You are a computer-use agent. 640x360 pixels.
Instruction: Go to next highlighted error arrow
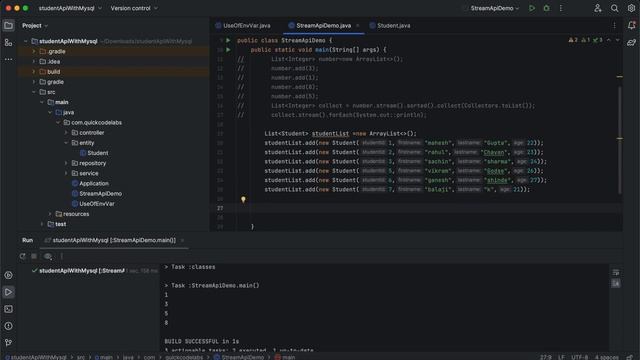[617, 40]
